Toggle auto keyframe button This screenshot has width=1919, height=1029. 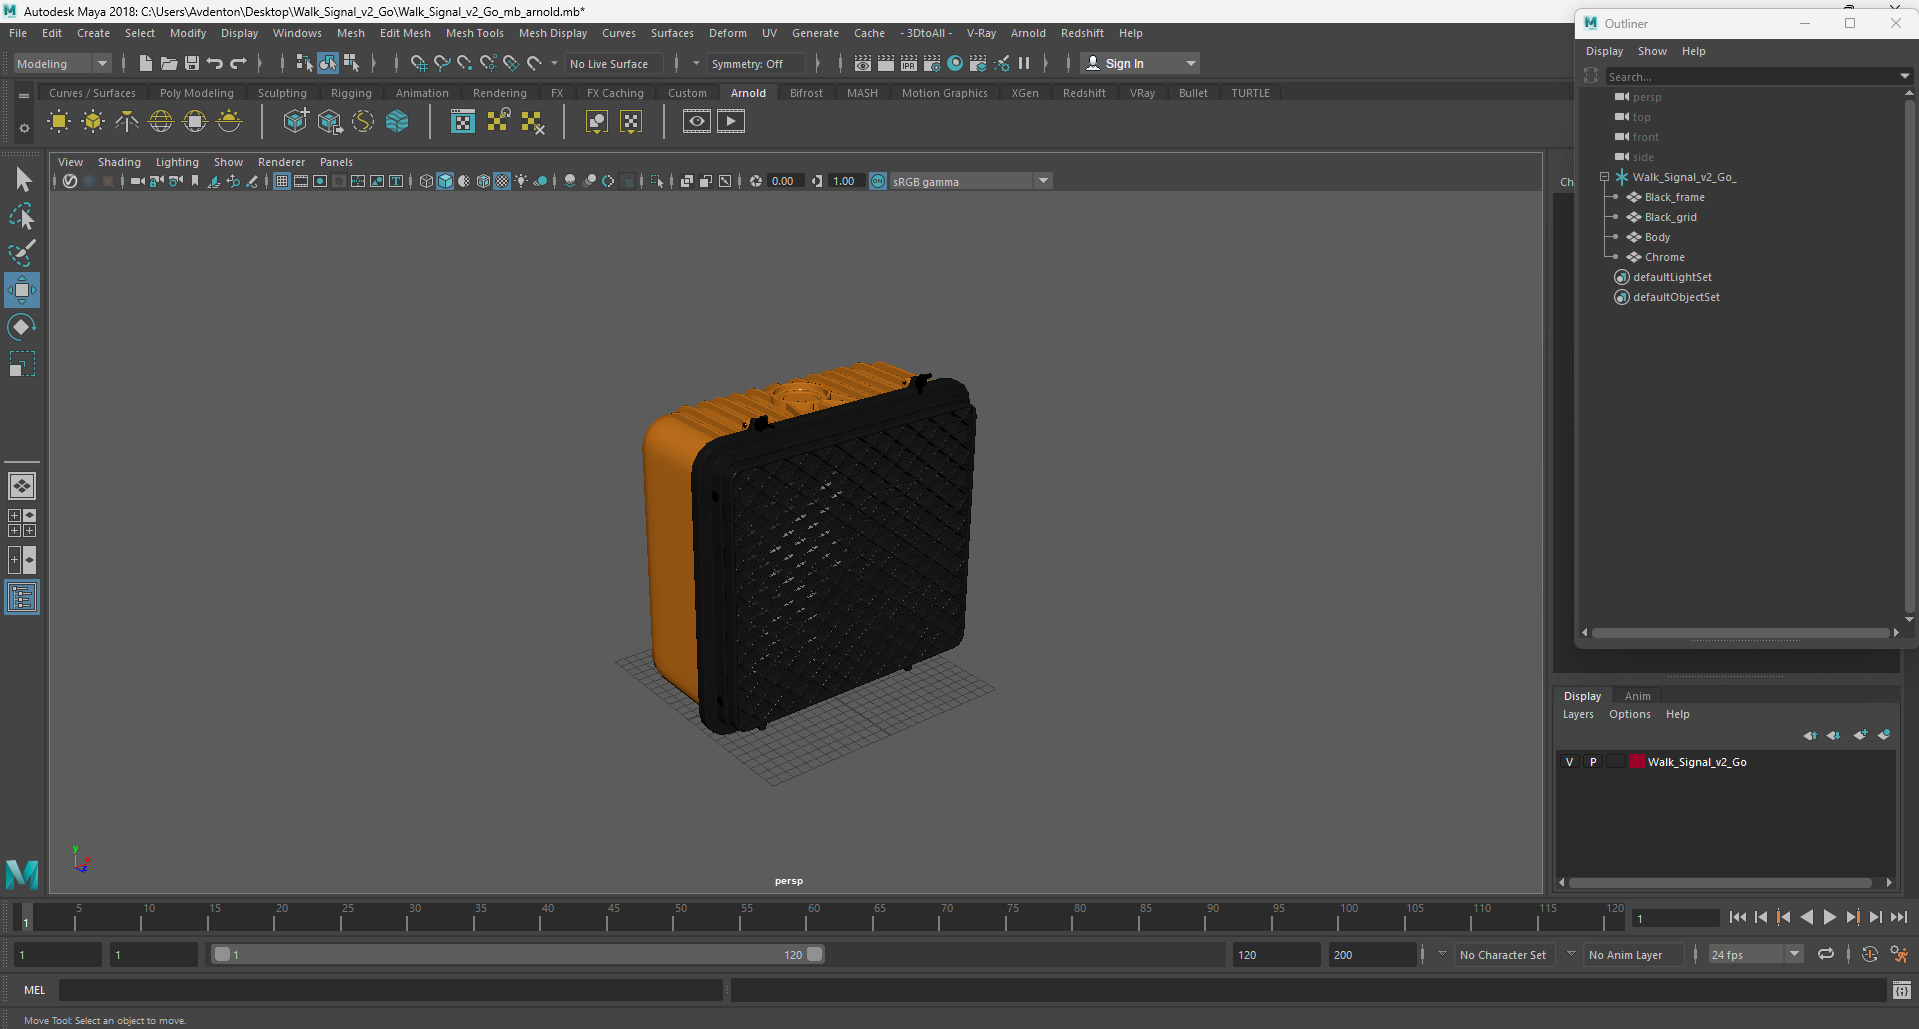tap(1870, 955)
